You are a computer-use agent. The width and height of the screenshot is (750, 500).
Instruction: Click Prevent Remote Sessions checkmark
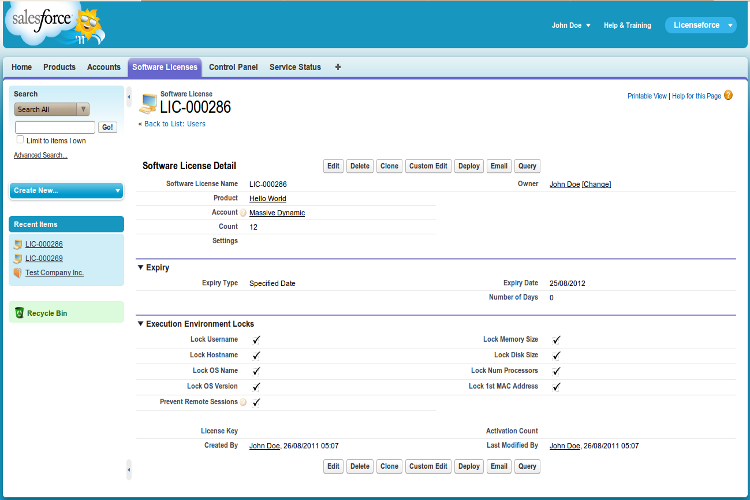point(256,402)
